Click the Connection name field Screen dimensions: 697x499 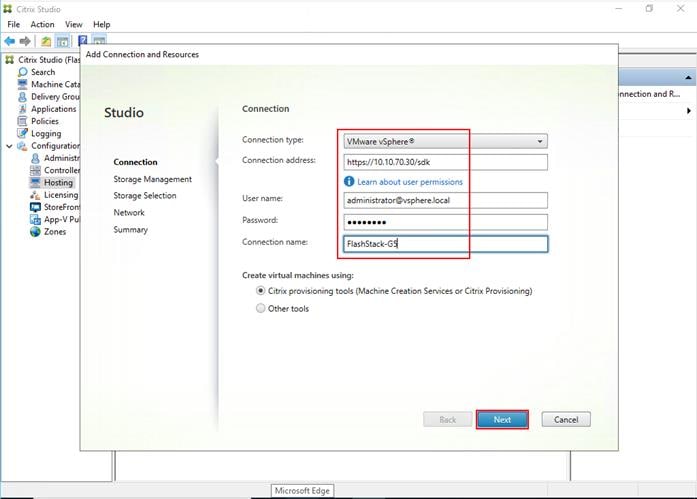pyautogui.click(x=445, y=244)
